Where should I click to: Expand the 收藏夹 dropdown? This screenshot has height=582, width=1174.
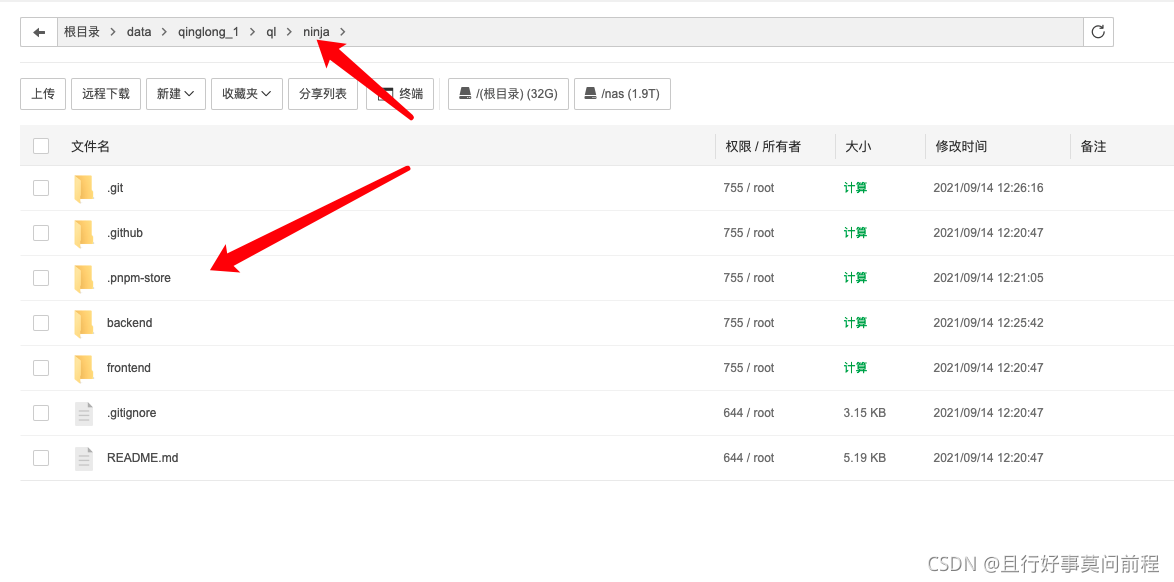coord(247,94)
